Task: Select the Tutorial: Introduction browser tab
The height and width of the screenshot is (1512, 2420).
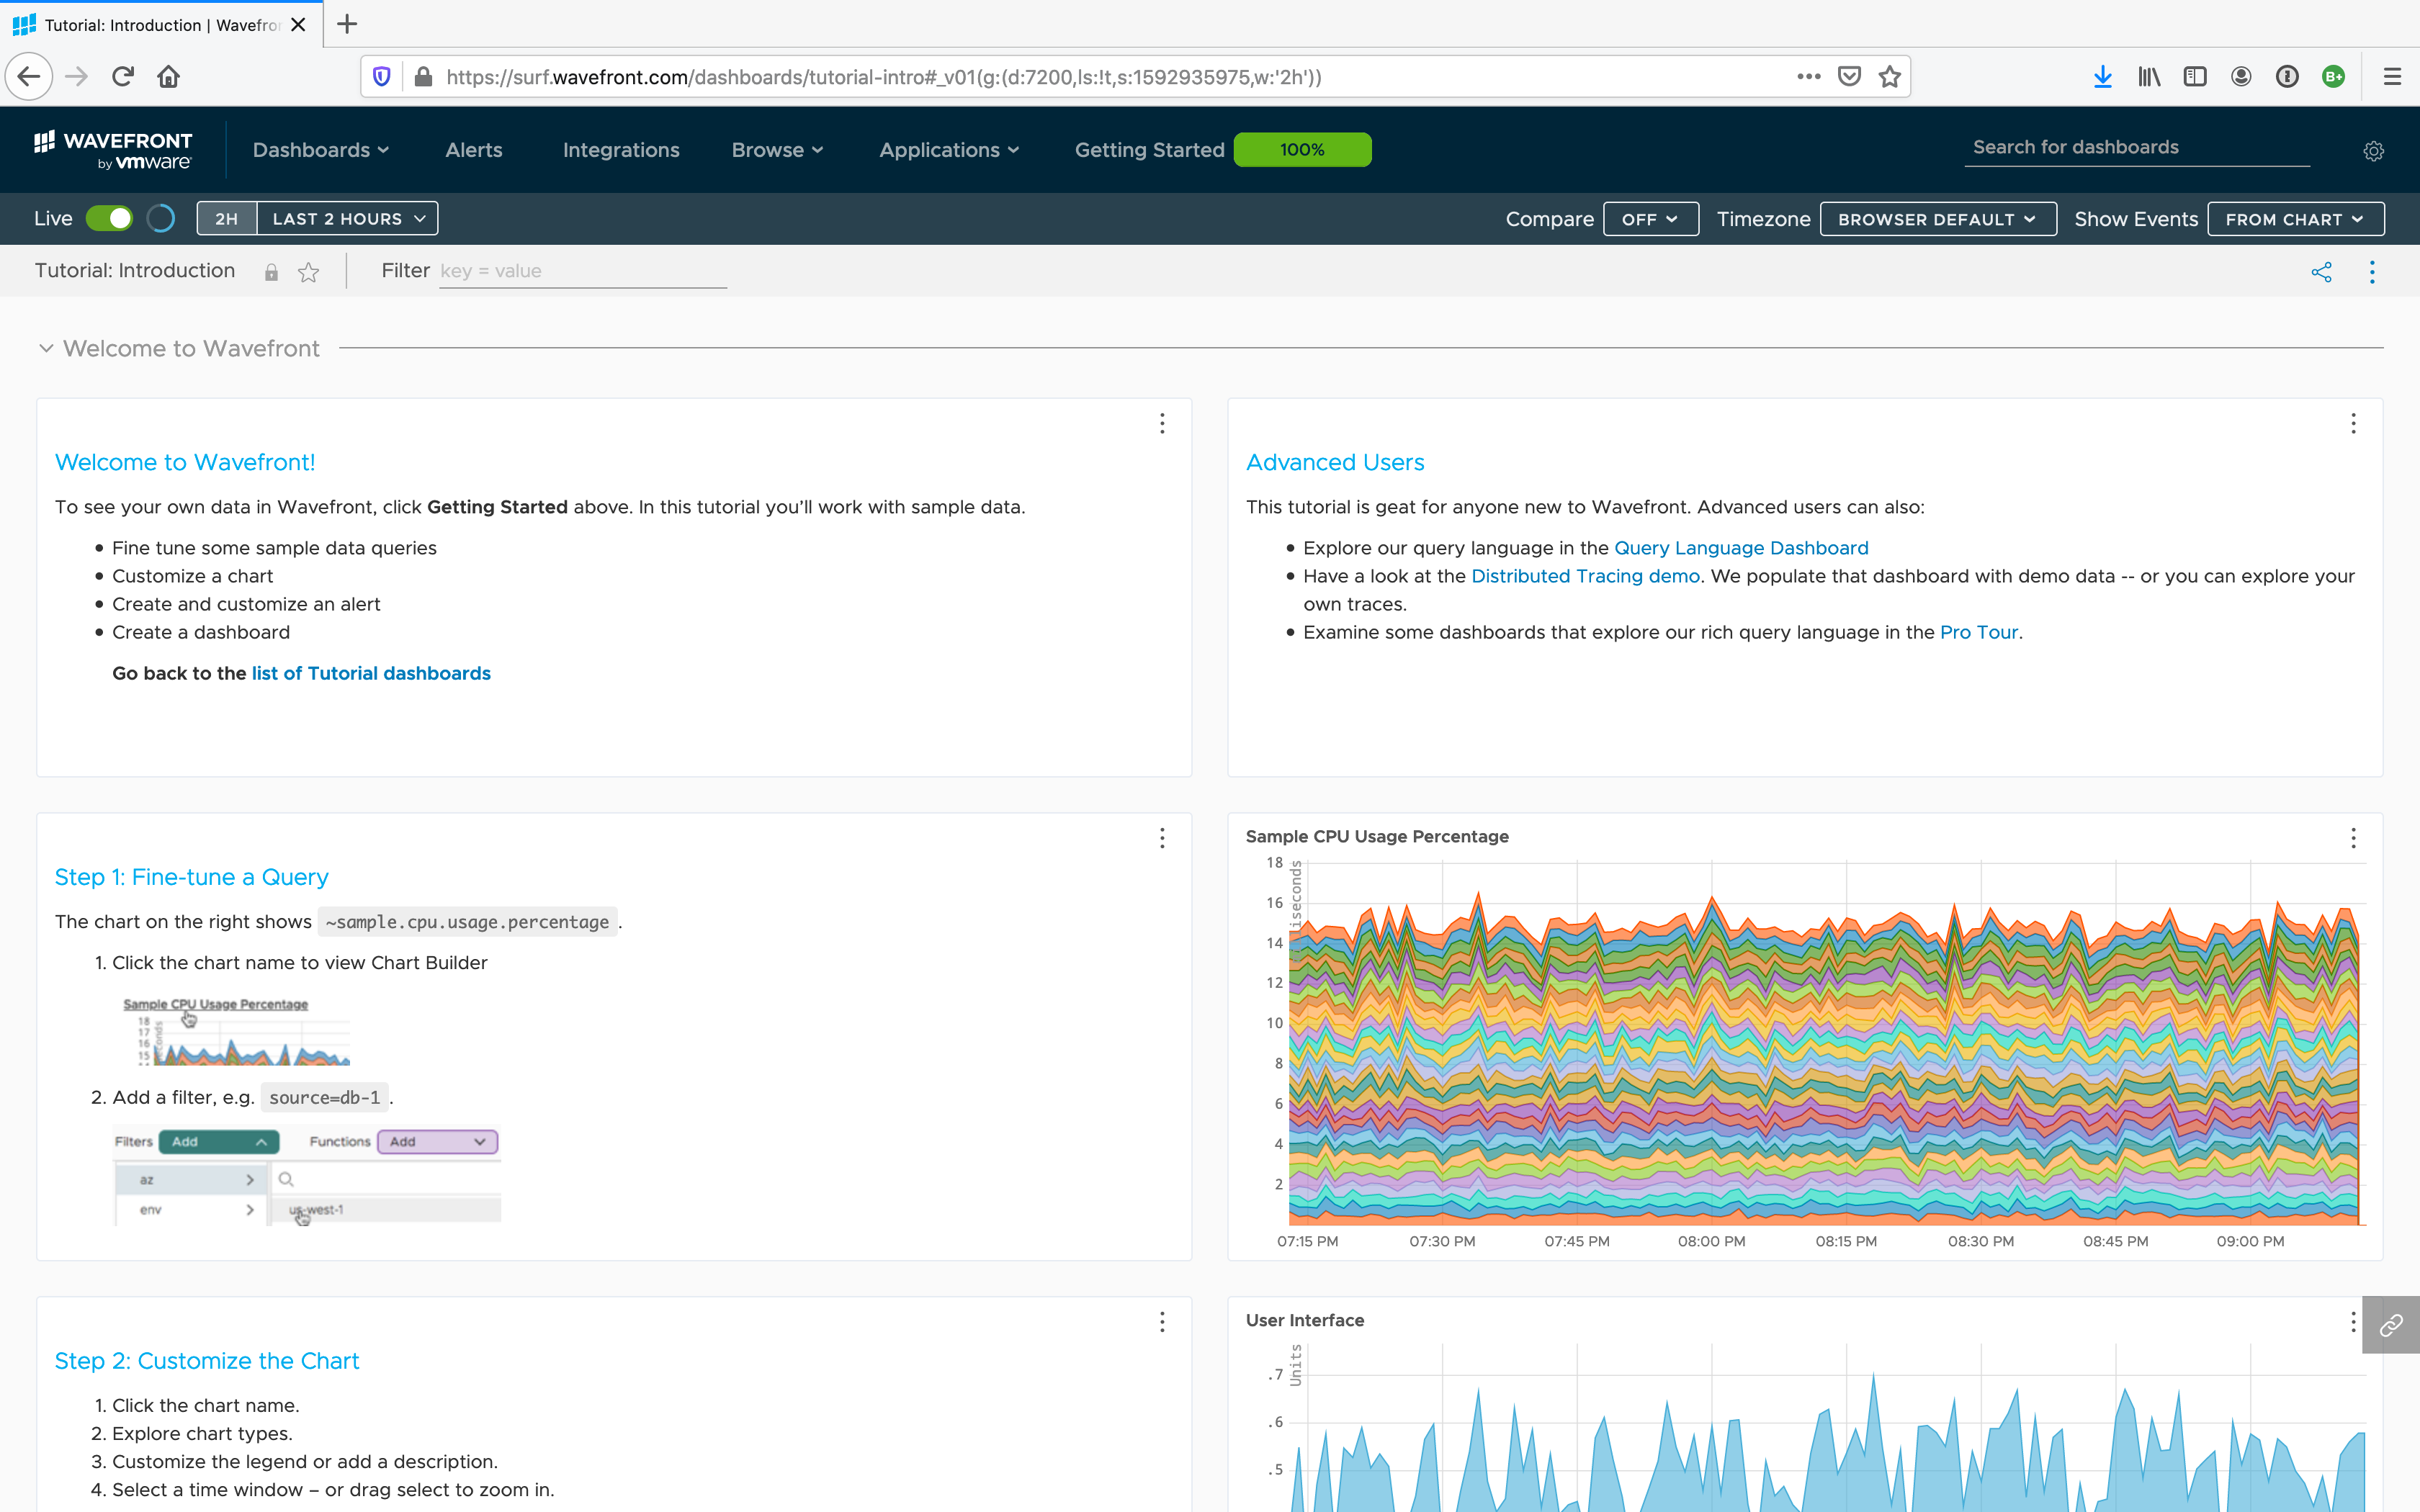Action: click(x=160, y=25)
